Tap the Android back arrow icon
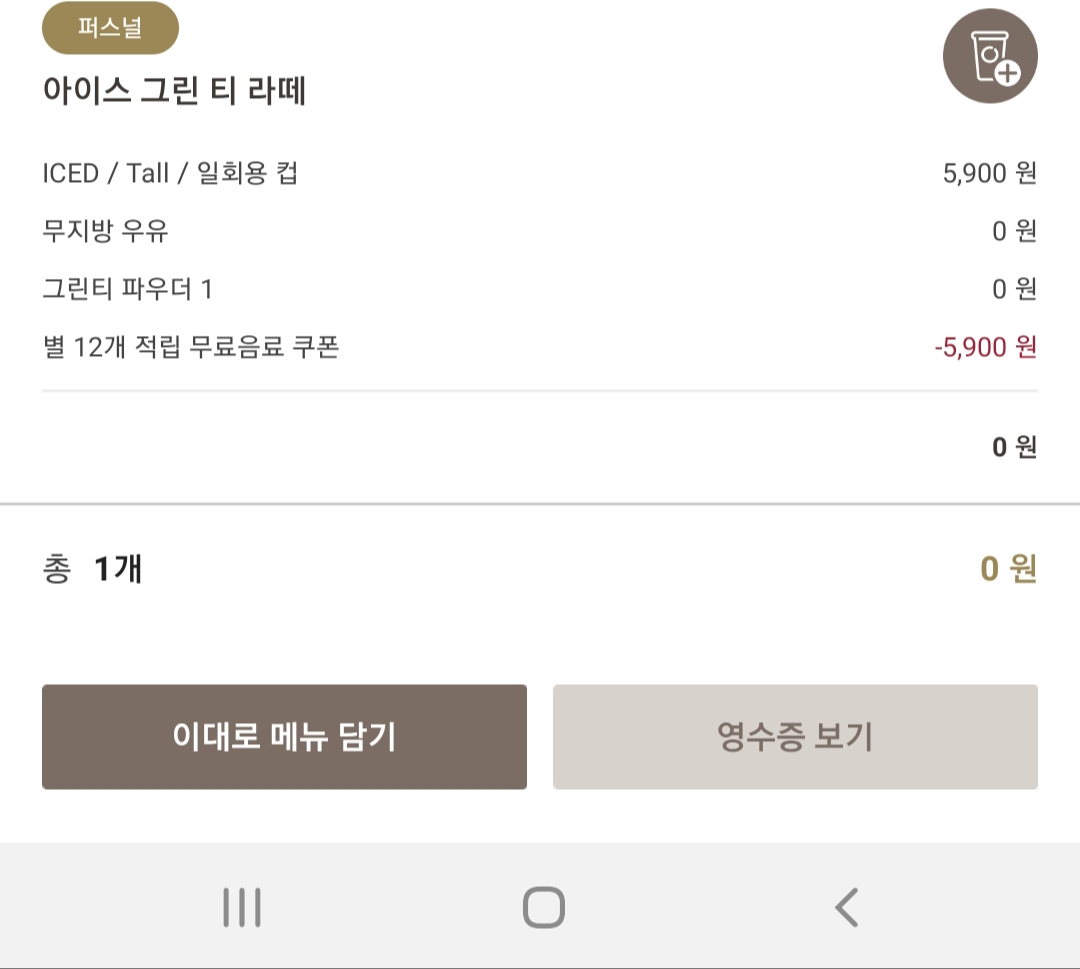1080x969 pixels. (847, 907)
